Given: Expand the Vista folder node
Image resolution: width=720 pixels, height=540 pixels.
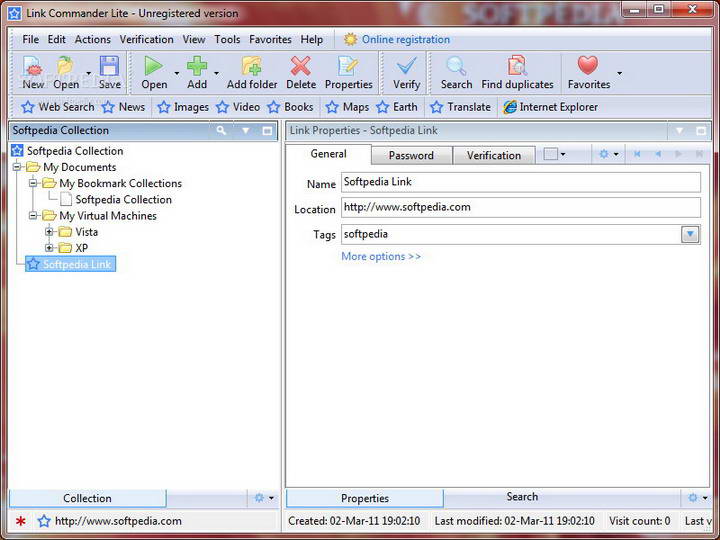Looking at the screenshot, I should [x=49, y=232].
